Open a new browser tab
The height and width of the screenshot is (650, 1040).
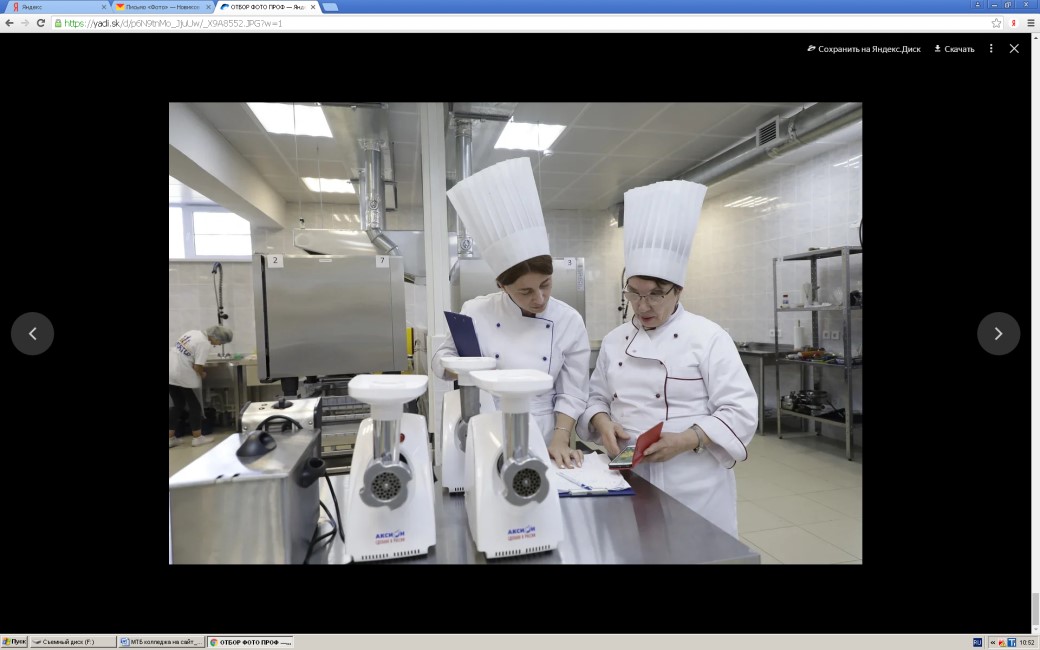coord(330,7)
